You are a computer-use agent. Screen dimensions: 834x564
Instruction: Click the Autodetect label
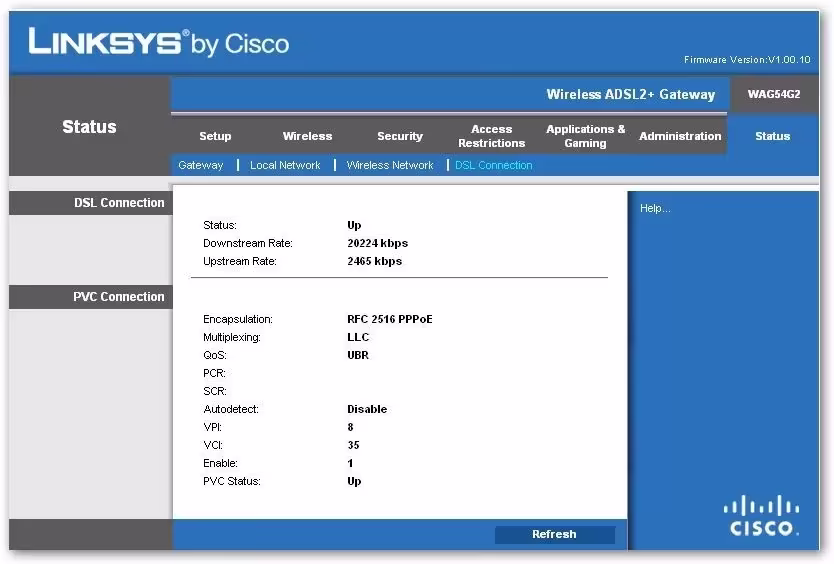tap(231, 409)
